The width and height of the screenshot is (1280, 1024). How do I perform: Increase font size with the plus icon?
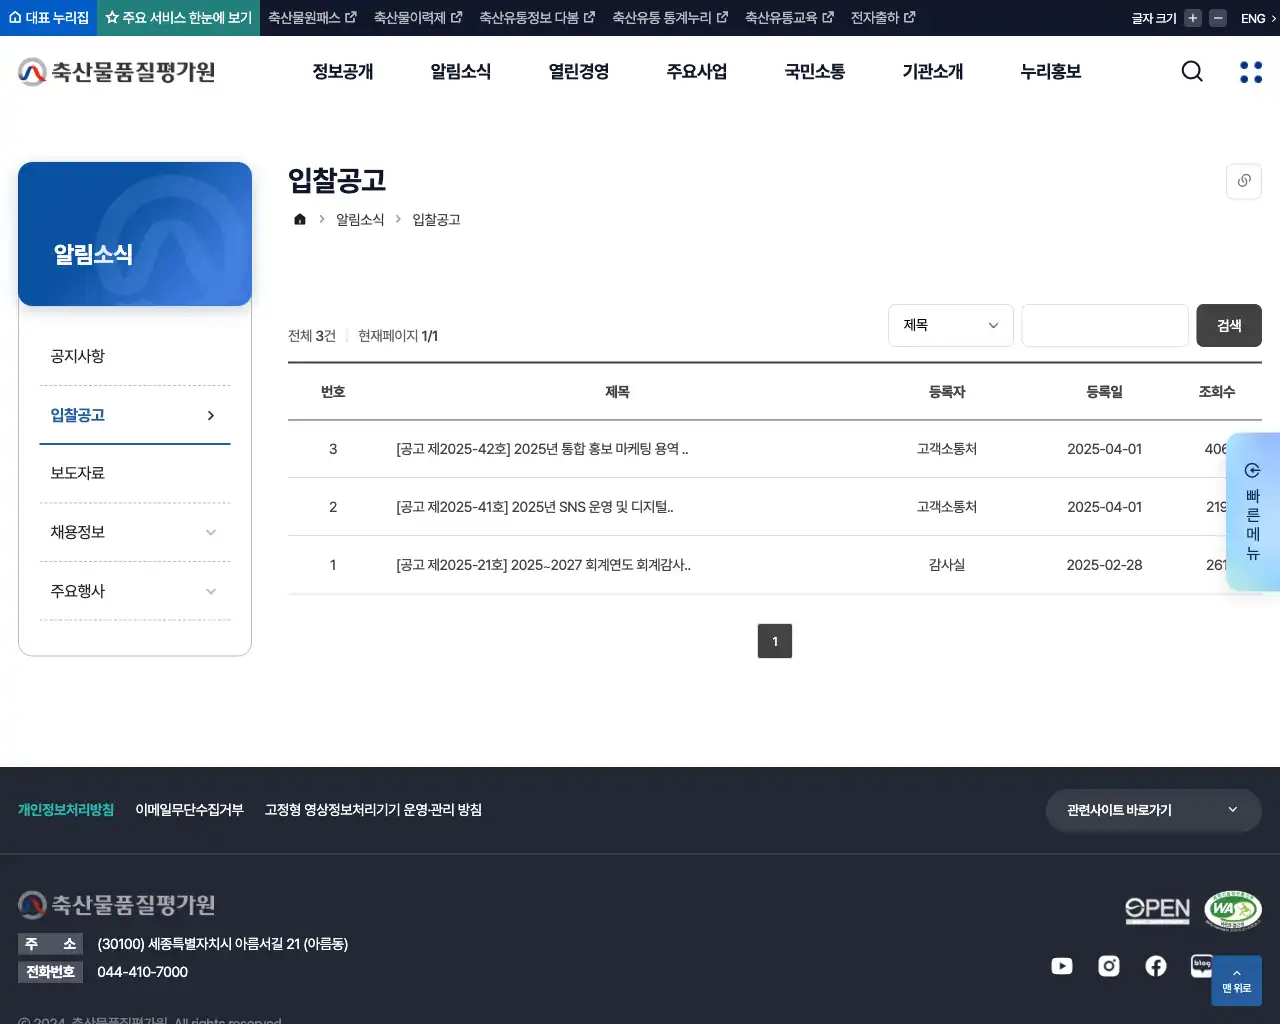pyautogui.click(x=1191, y=17)
